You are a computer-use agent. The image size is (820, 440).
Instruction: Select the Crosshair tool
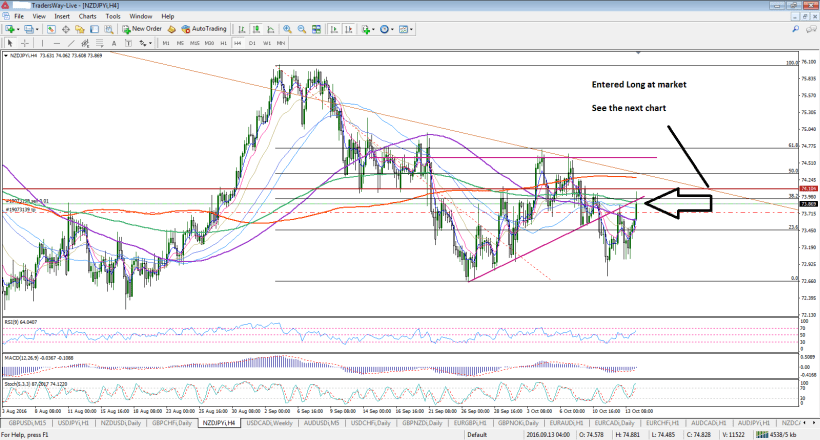(24, 44)
